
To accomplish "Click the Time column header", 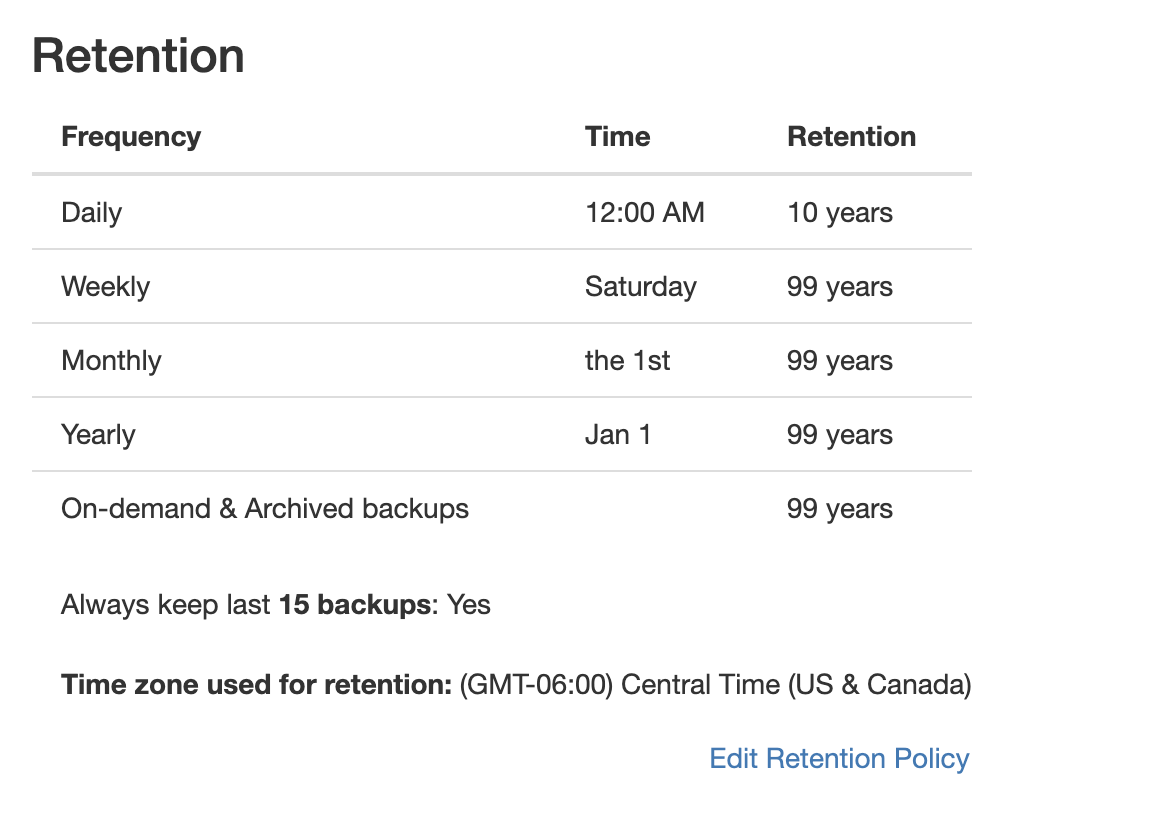I will click(x=617, y=136).
